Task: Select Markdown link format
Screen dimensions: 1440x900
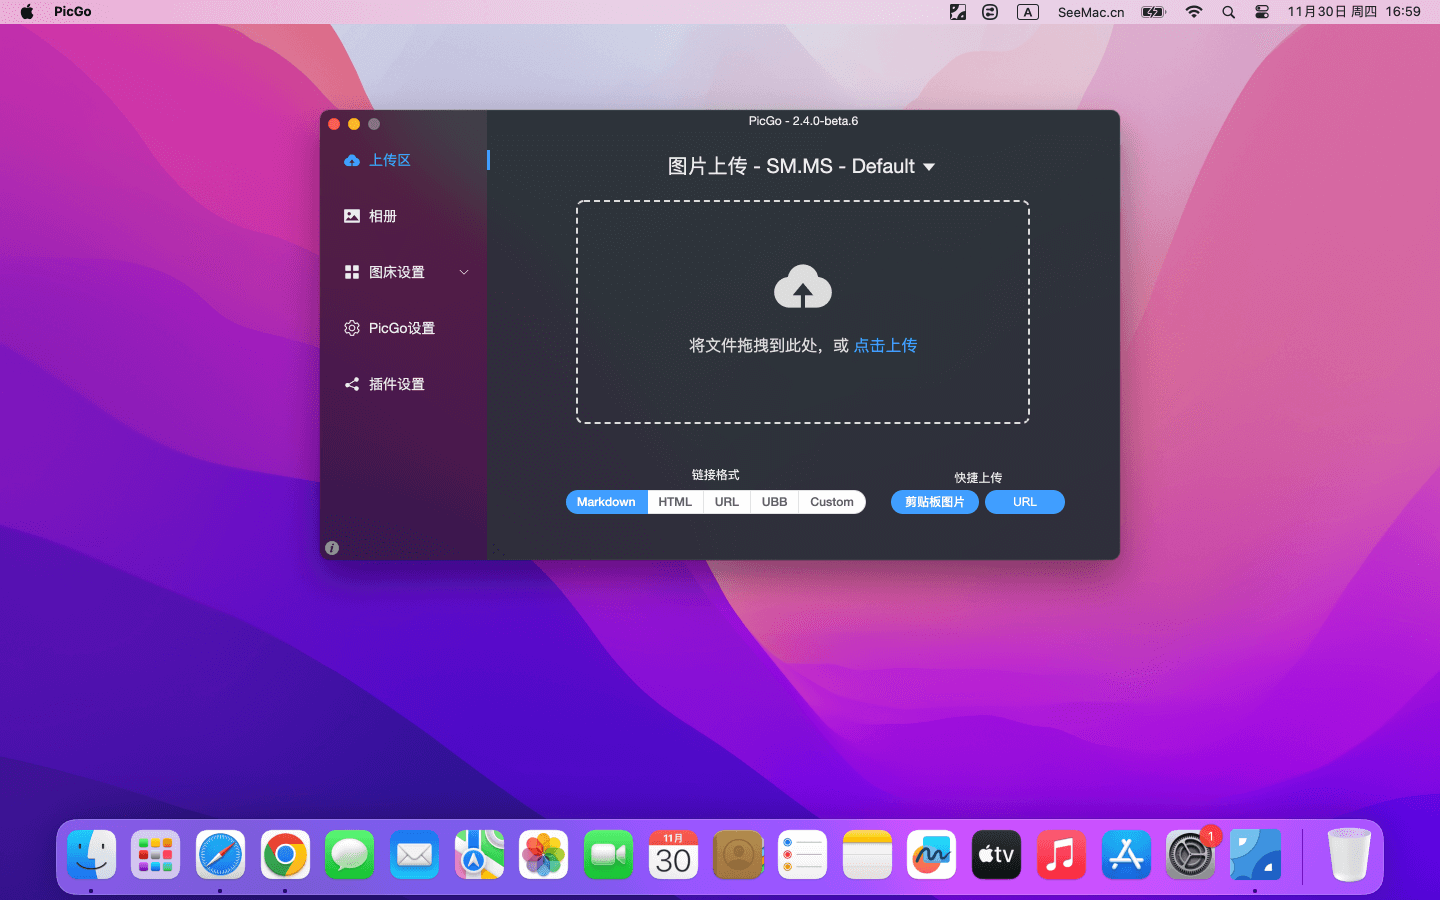Action: (606, 502)
